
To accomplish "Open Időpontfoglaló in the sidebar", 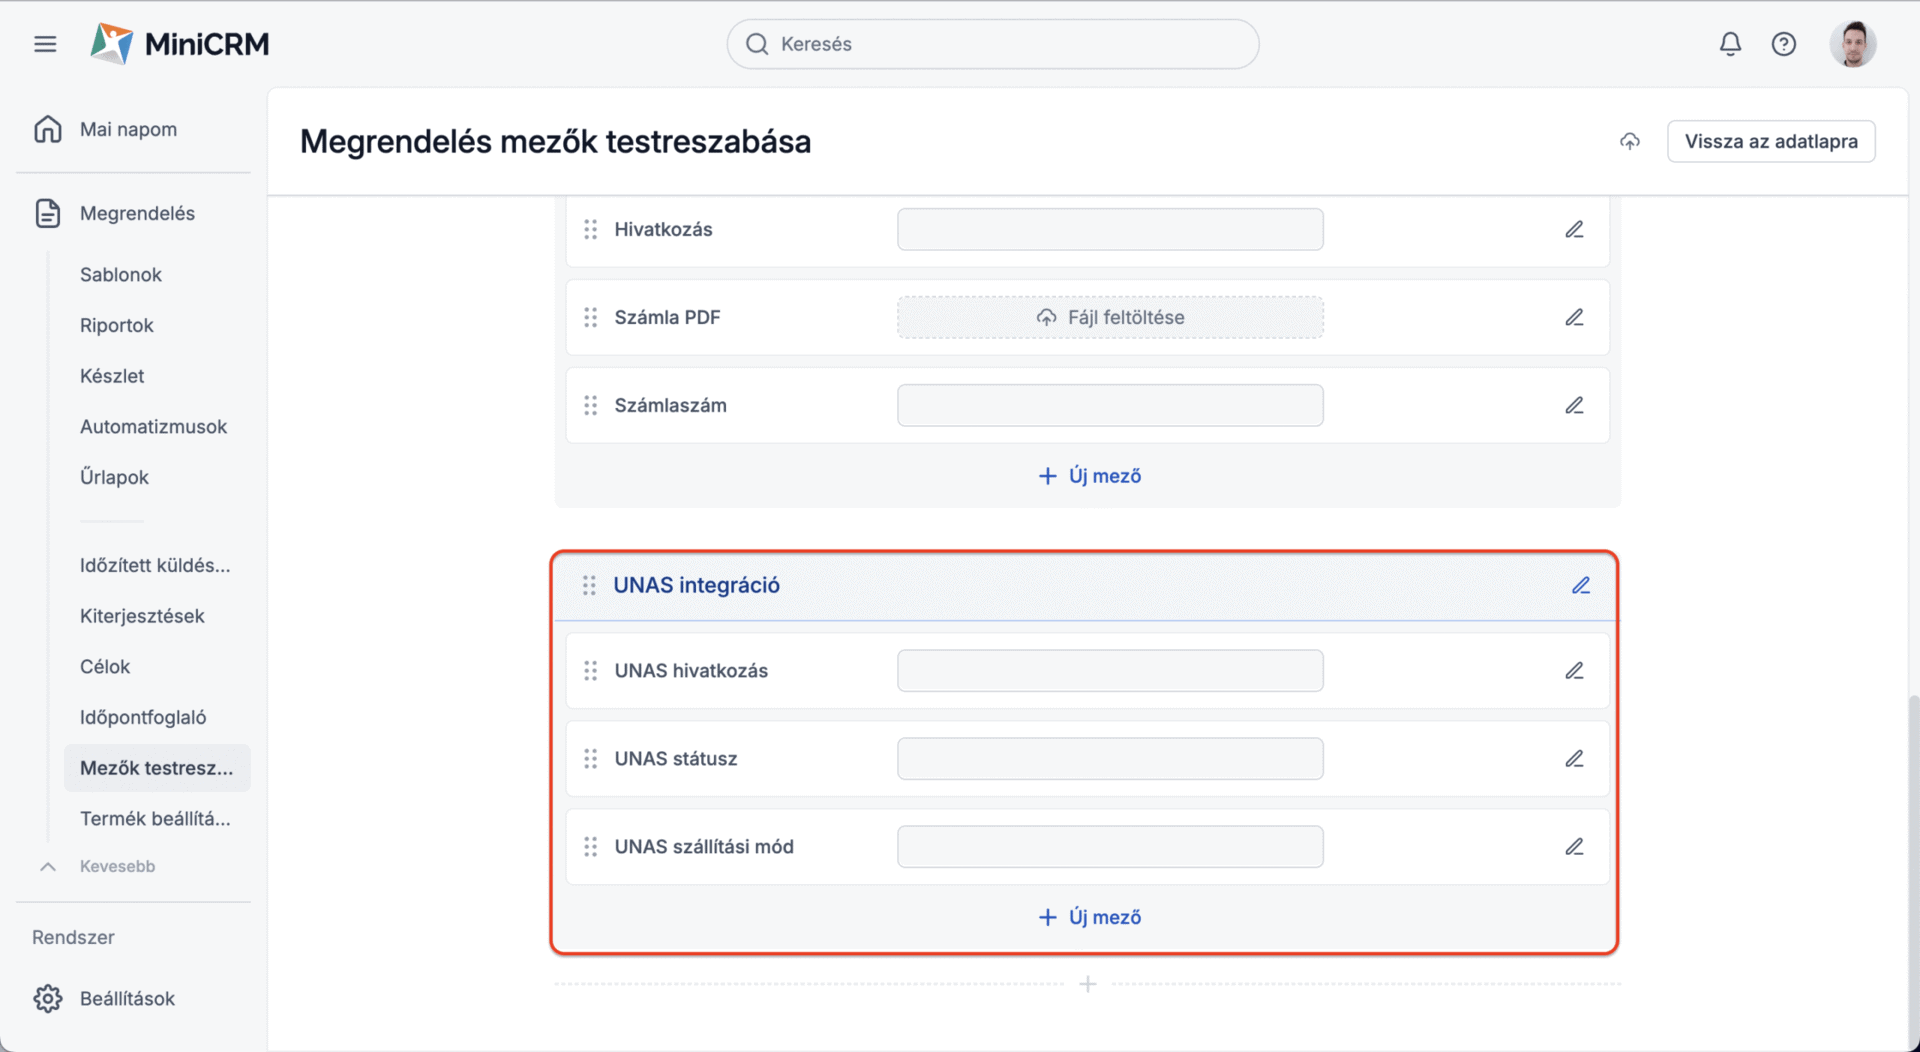I will 143,717.
